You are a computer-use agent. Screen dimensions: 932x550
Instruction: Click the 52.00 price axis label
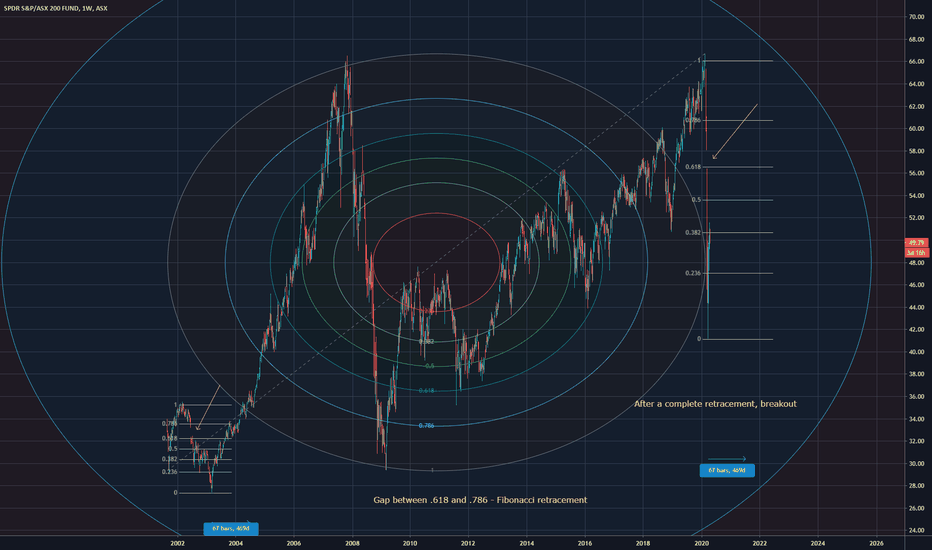915,218
